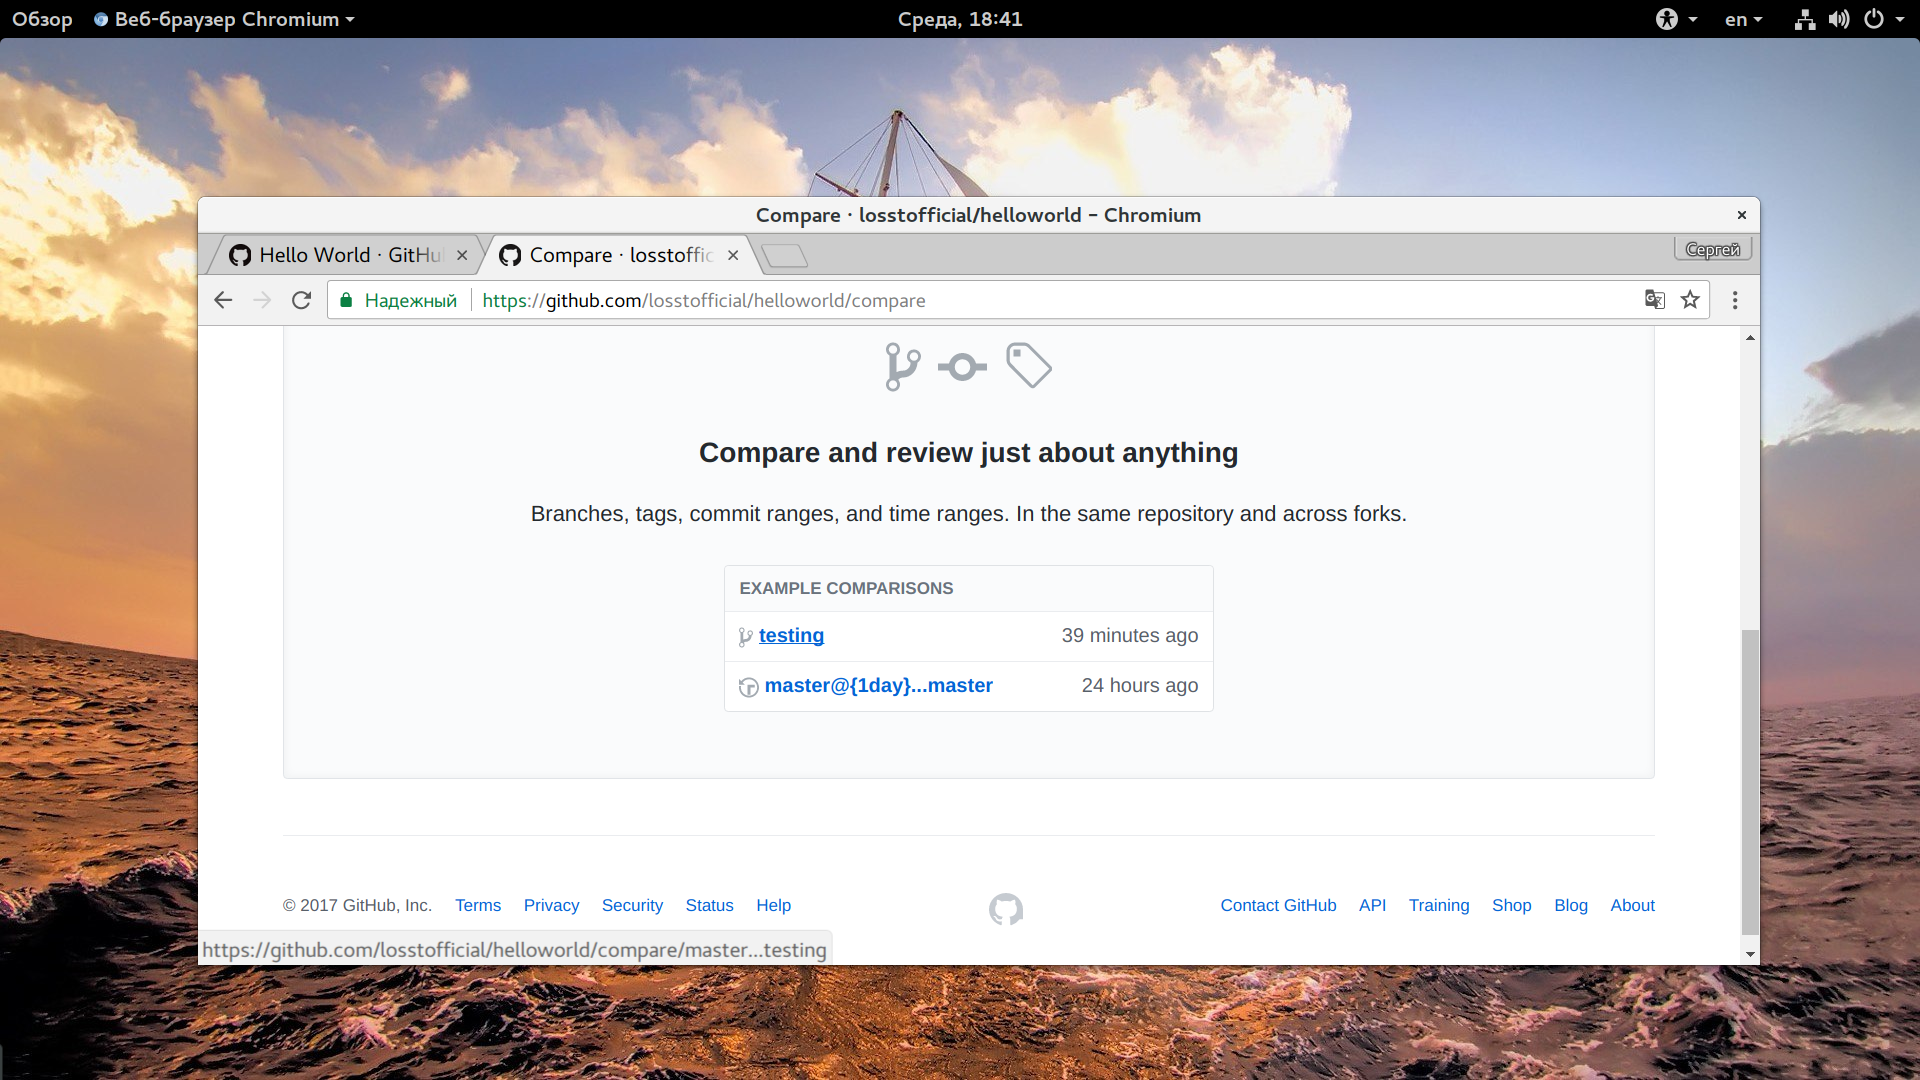Close the Compare tab
Image resolution: width=1920 pixels, height=1080 pixels.
(733, 255)
